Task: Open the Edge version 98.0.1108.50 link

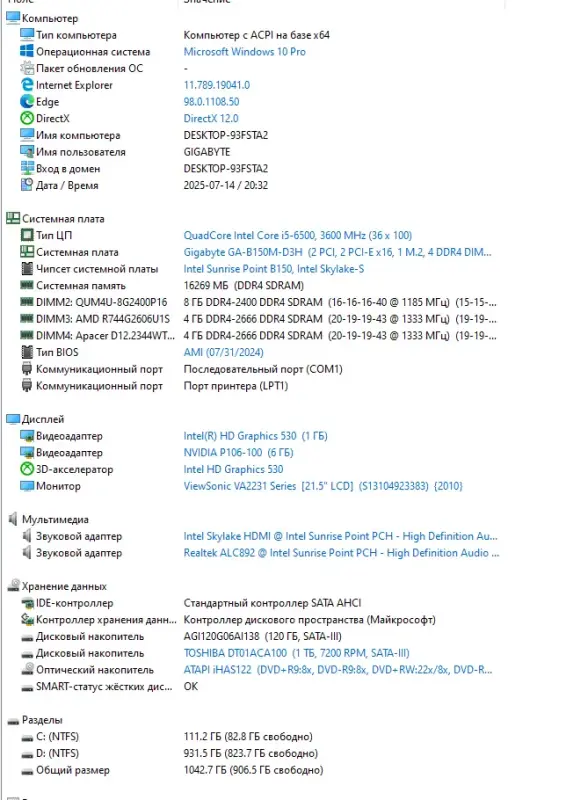Action: pos(211,102)
